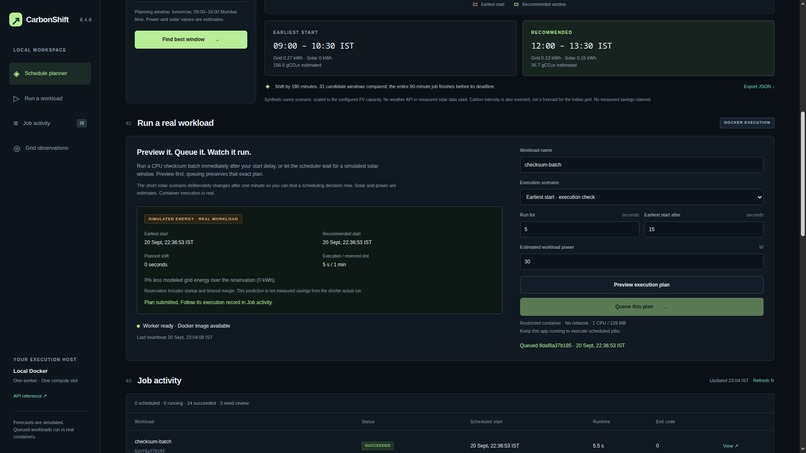Click the Docker Execution badge

tap(747, 123)
